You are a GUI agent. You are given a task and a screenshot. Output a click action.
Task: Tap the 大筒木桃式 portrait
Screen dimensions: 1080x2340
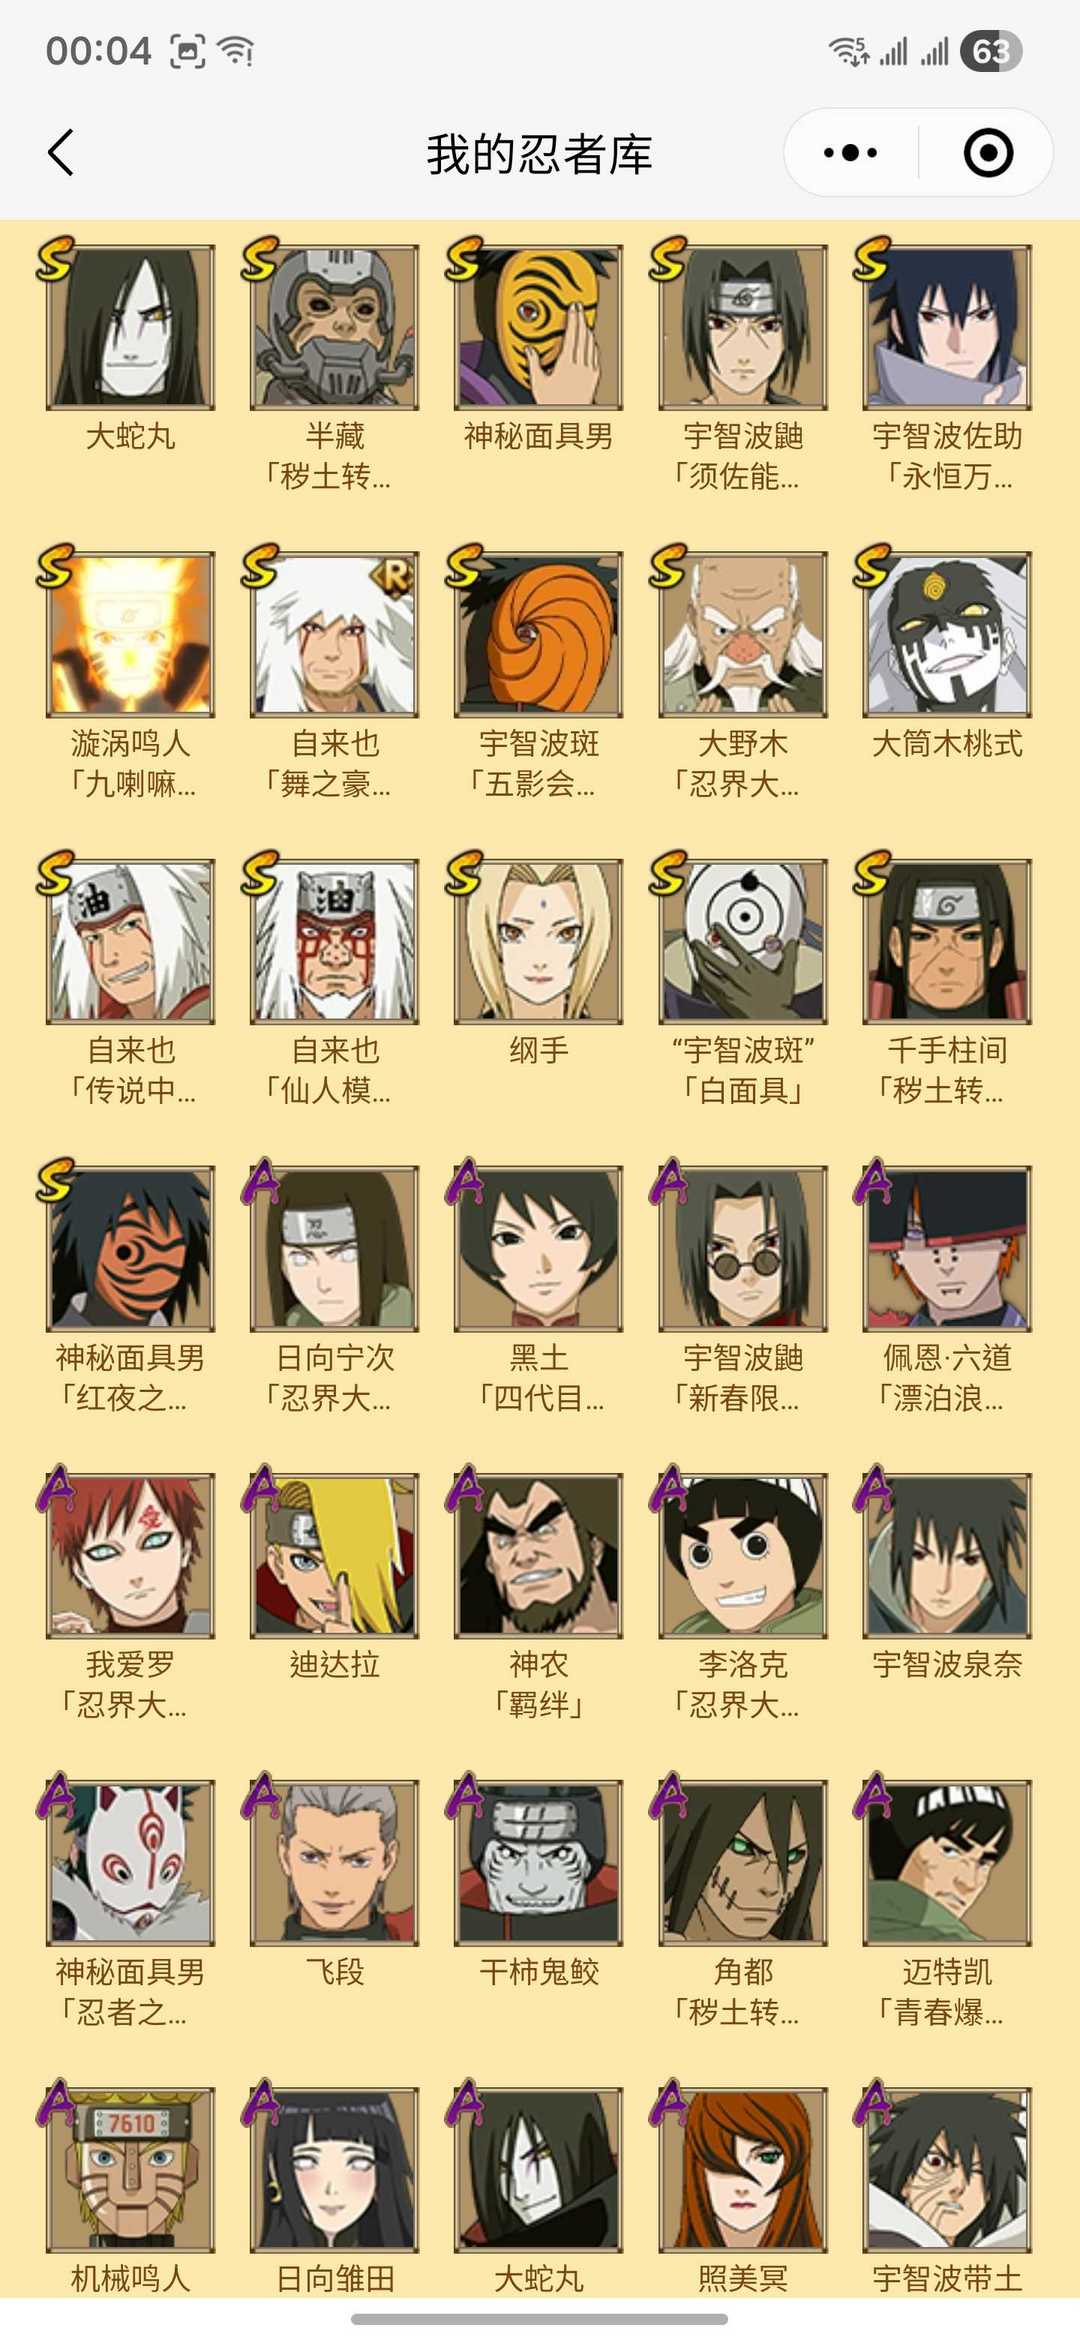947,634
